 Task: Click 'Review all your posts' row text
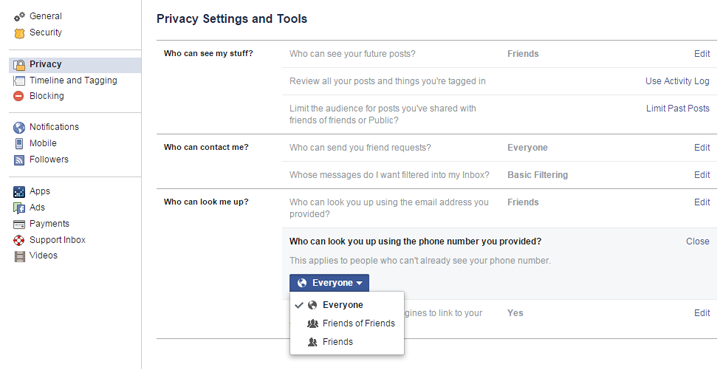click(388, 81)
